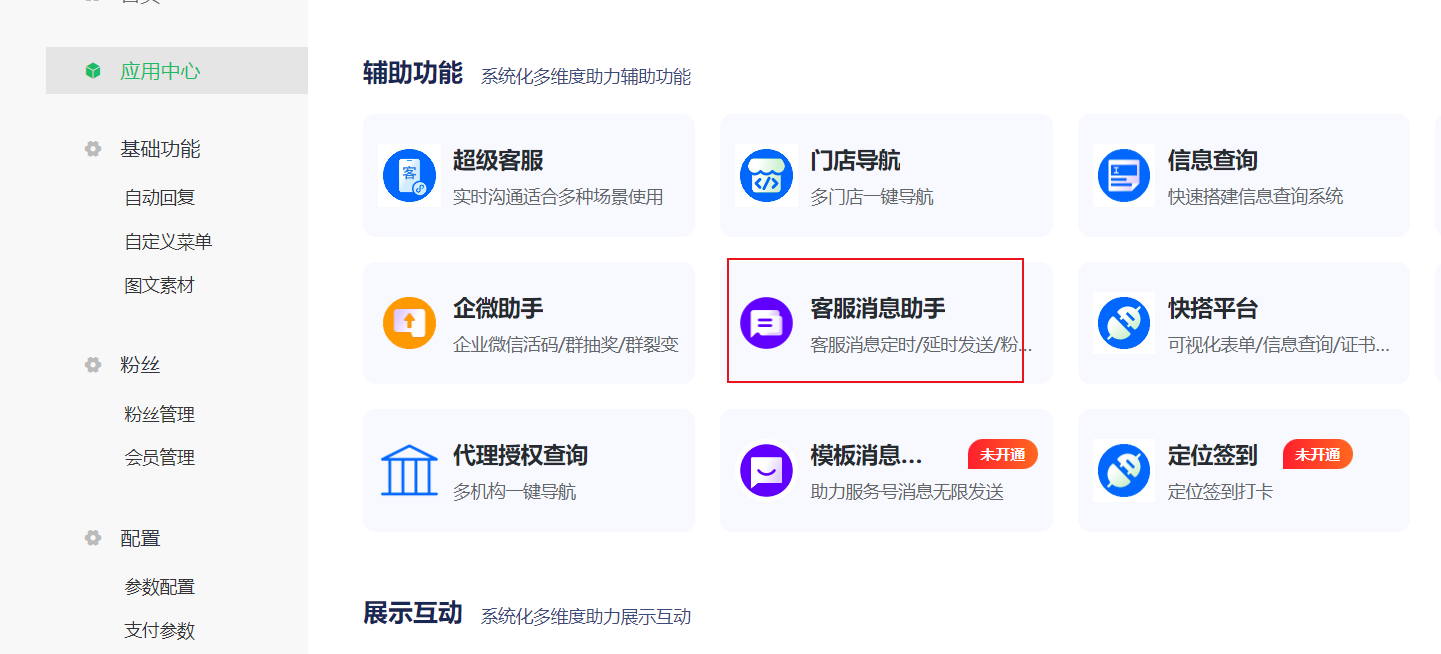This screenshot has height=654, width=1441.
Task: Click the gear icon next to 基础功能
Action: tap(93, 149)
